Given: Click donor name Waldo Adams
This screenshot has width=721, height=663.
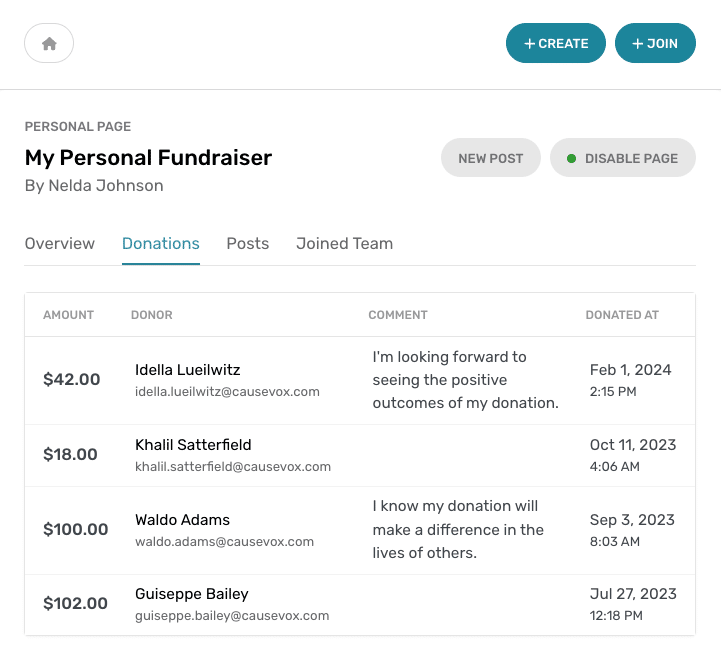Looking at the screenshot, I should [183, 520].
